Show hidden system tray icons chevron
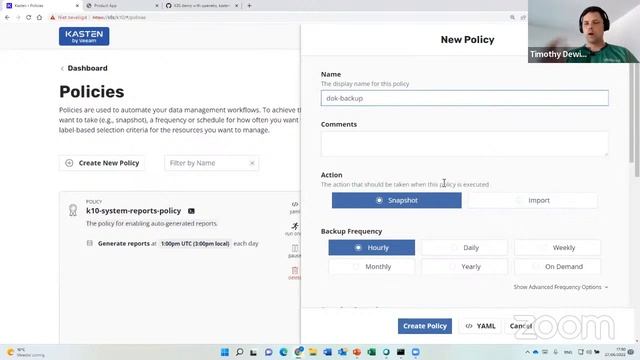Screen dimensions: 640x360 click(527, 352)
